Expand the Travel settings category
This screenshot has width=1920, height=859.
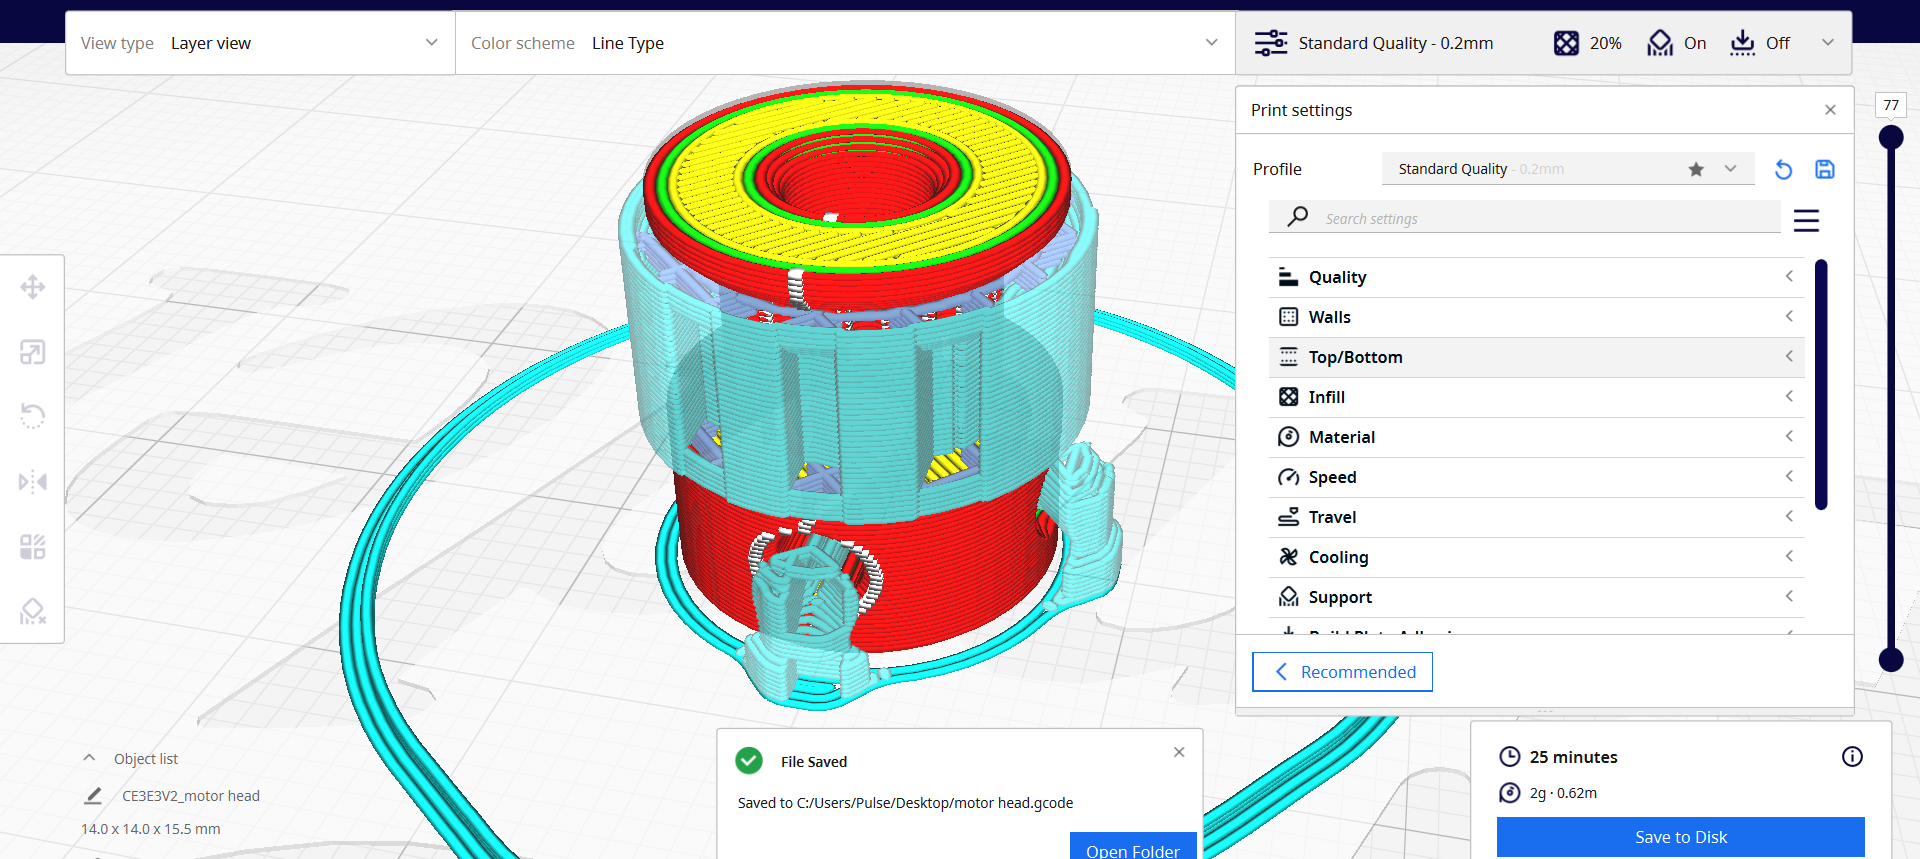click(x=1536, y=517)
